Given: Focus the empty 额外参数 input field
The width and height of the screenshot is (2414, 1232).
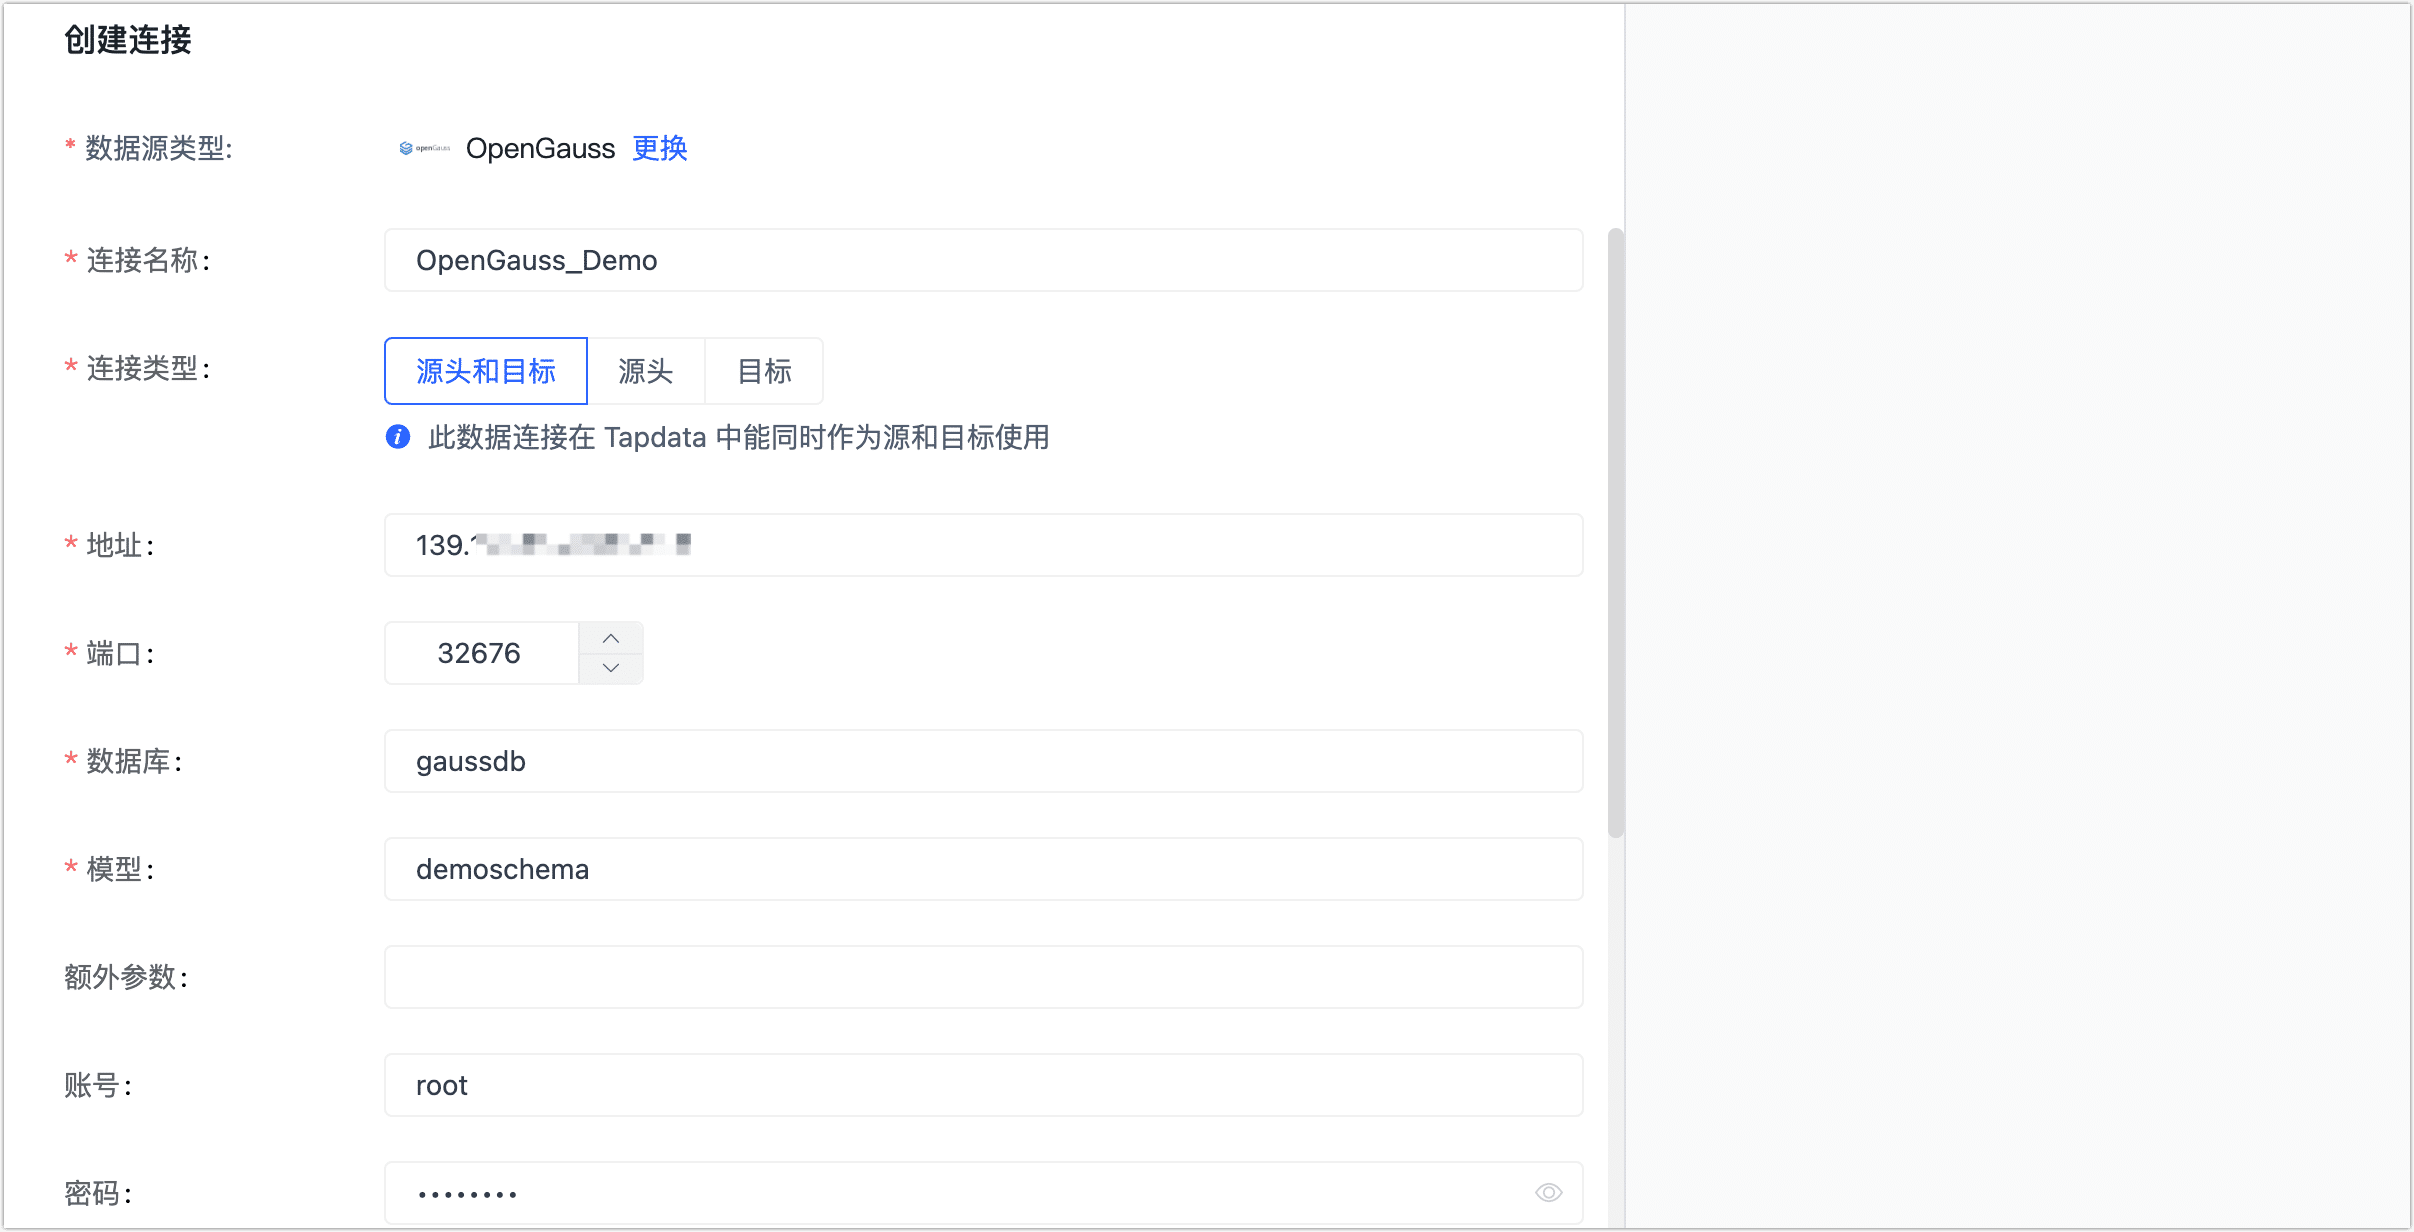Looking at the screenshot, I should point(983,977).
